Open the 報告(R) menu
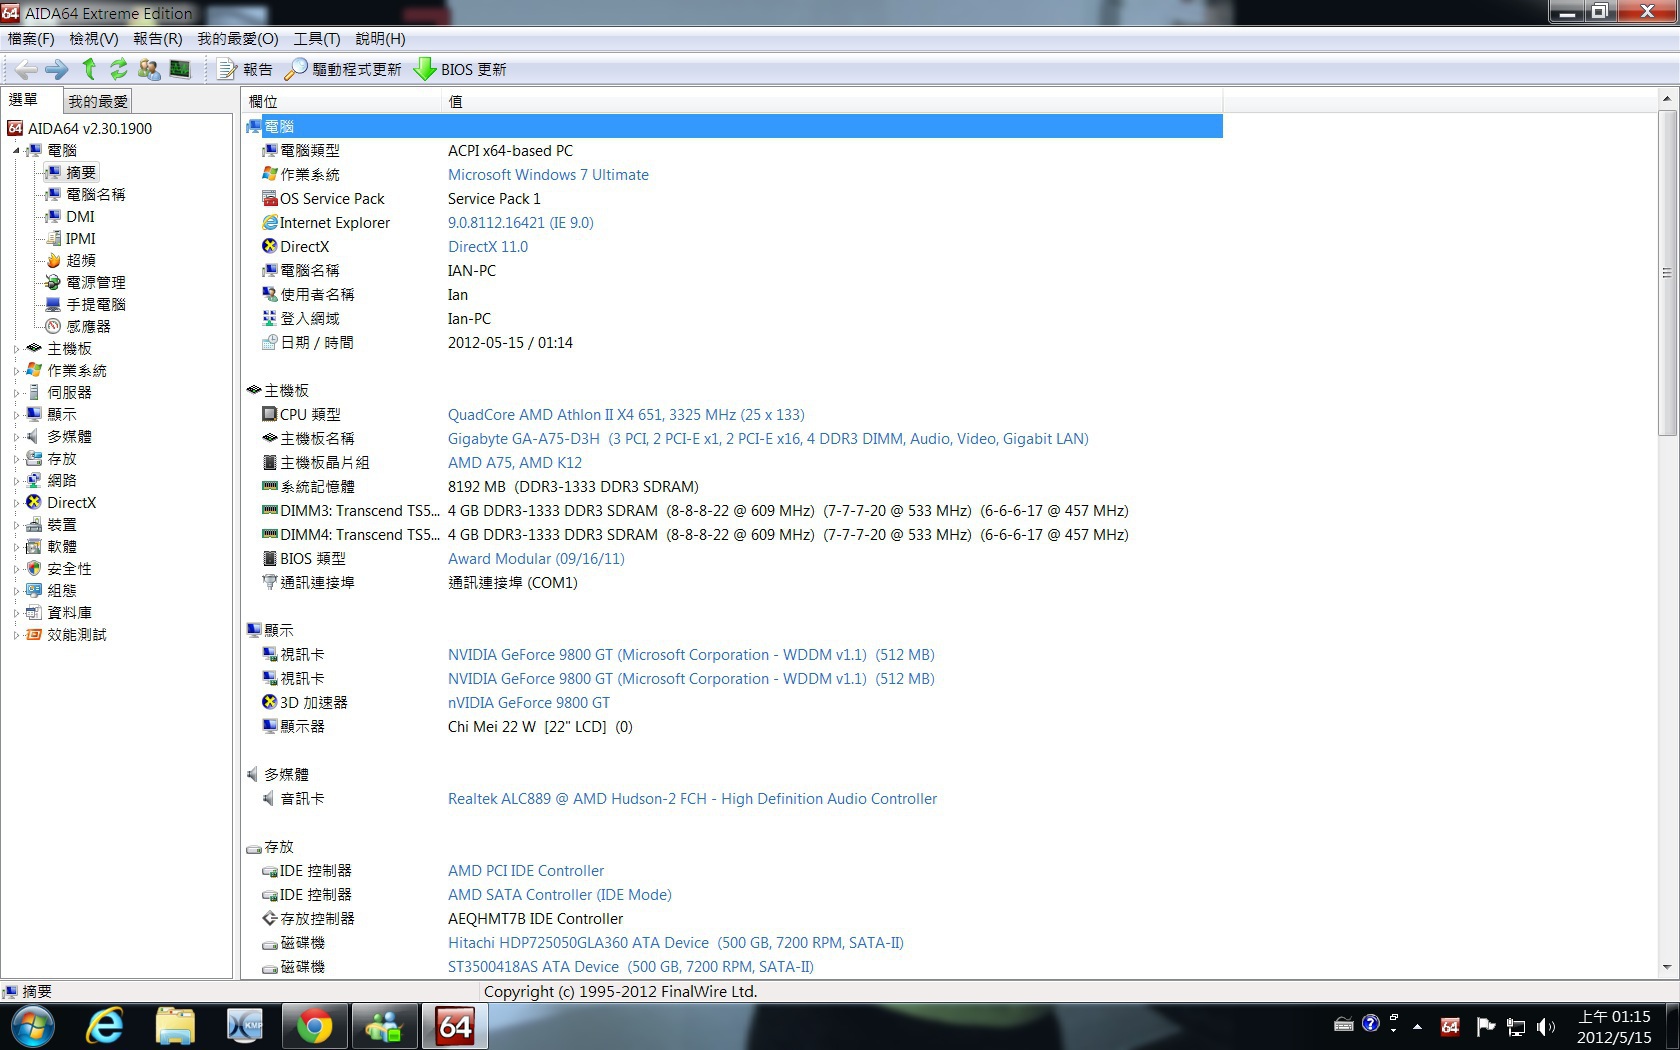 coord(158,39)
